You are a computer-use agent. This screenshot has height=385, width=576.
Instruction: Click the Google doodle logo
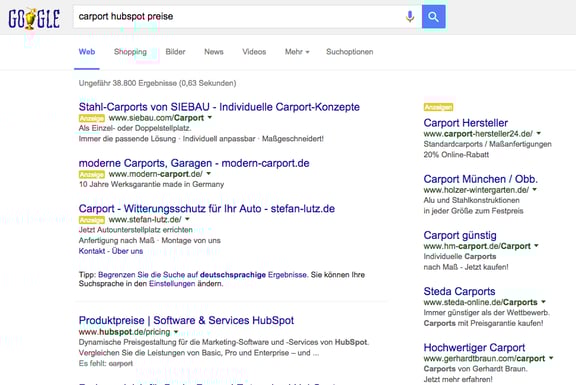34,19
